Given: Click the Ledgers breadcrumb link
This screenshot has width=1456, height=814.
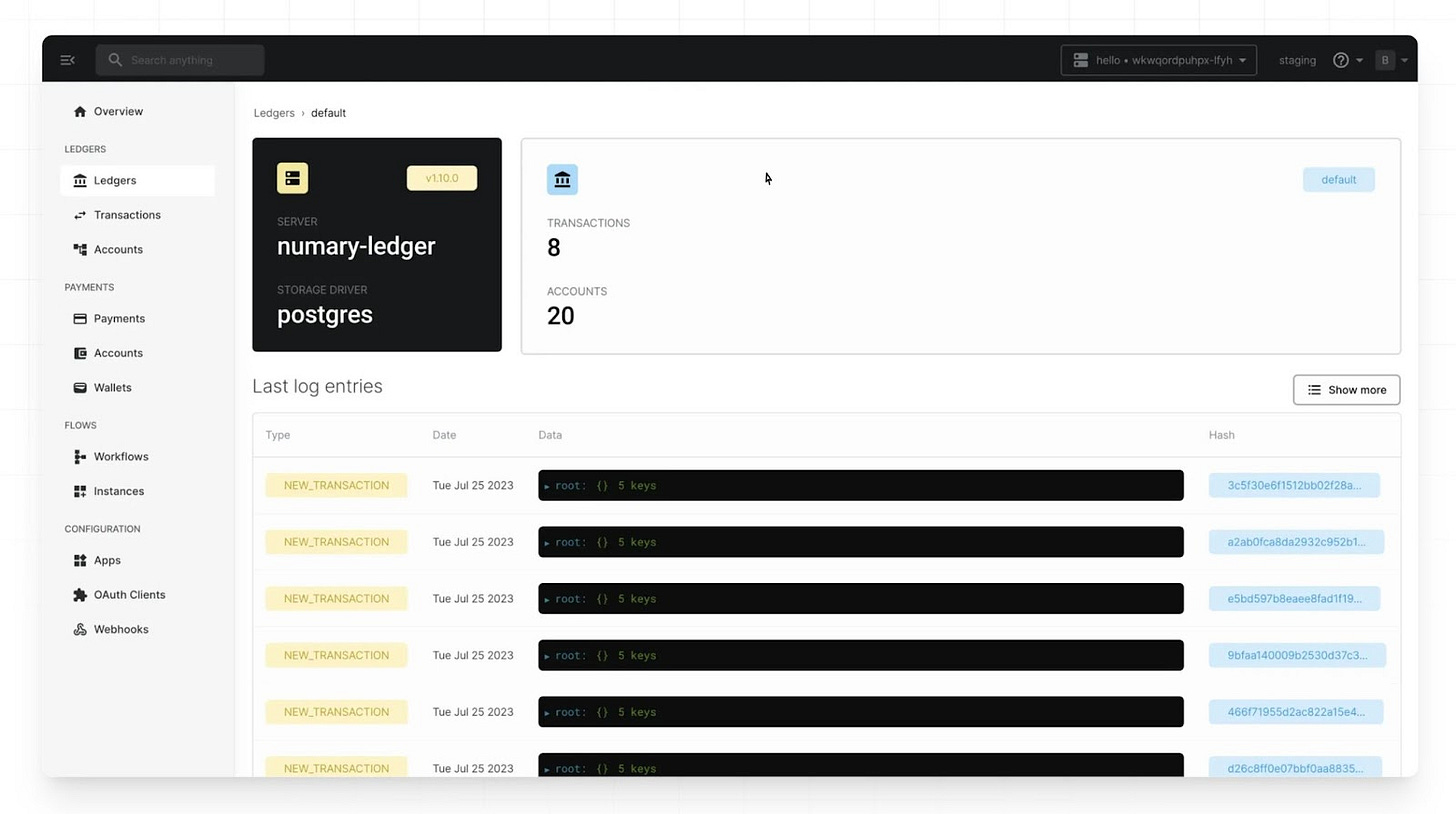Looking at the screenshot, I should coord(274,113).
